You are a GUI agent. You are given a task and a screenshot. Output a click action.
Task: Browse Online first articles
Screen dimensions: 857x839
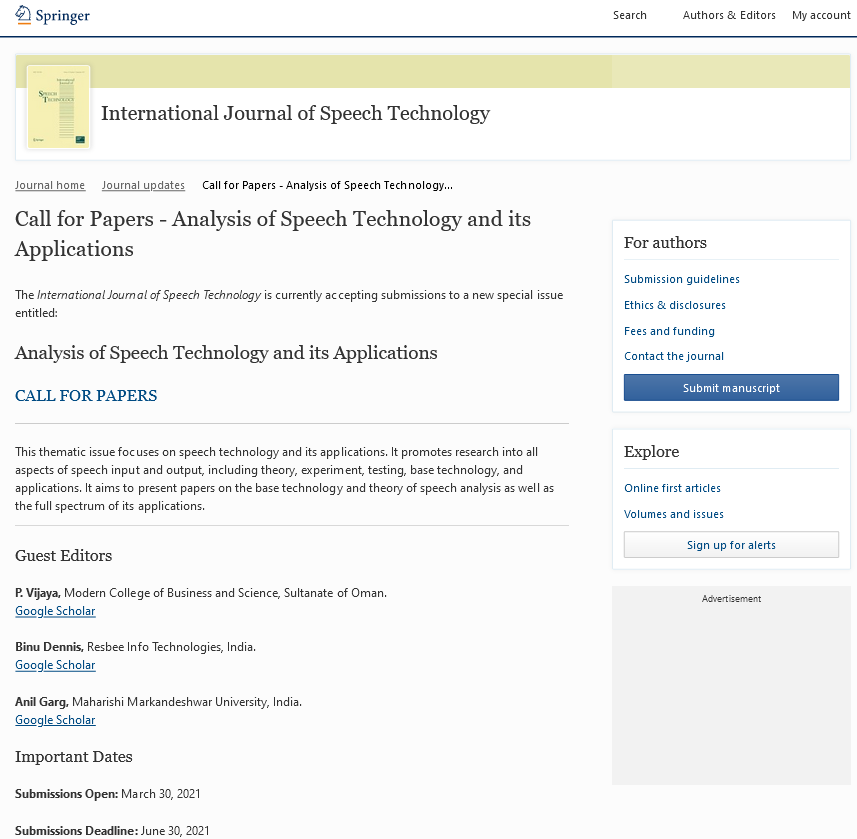672,488
